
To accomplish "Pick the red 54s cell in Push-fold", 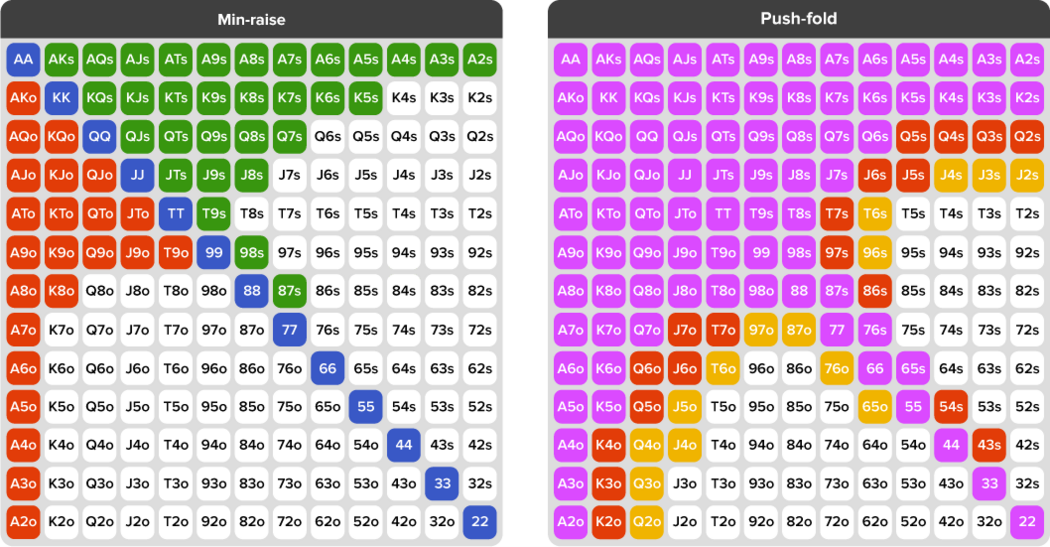I will [x=951, y=406].
